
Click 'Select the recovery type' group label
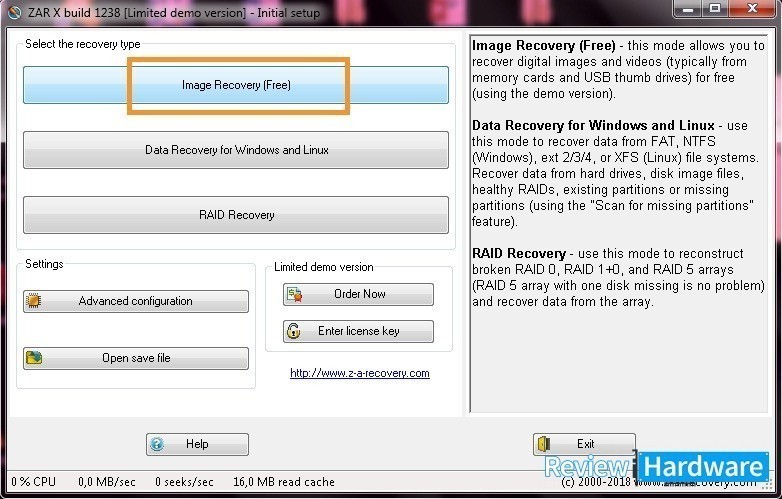click(x=83, y=44)
